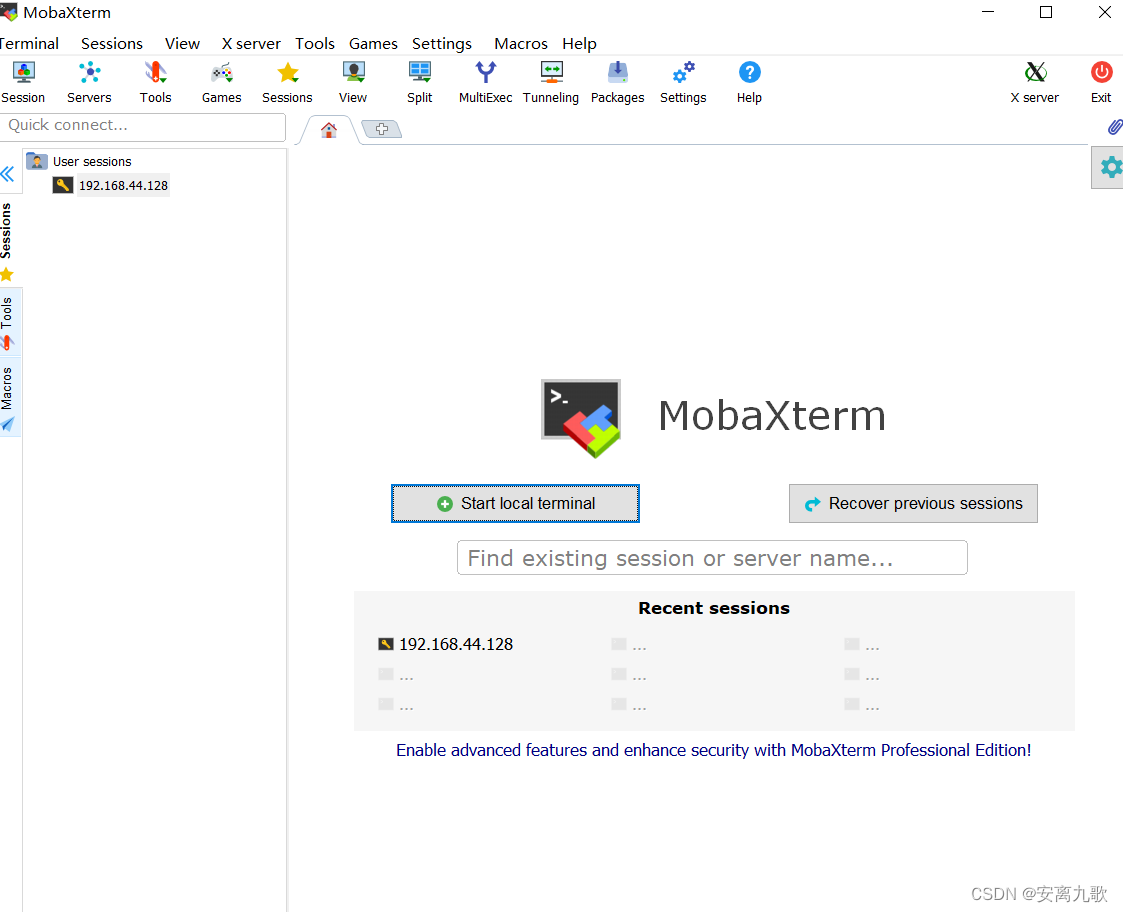Open the Tunneling toolbar icon
The height and width of the screenshot is (912, 1123).
(x=551, y=82)
